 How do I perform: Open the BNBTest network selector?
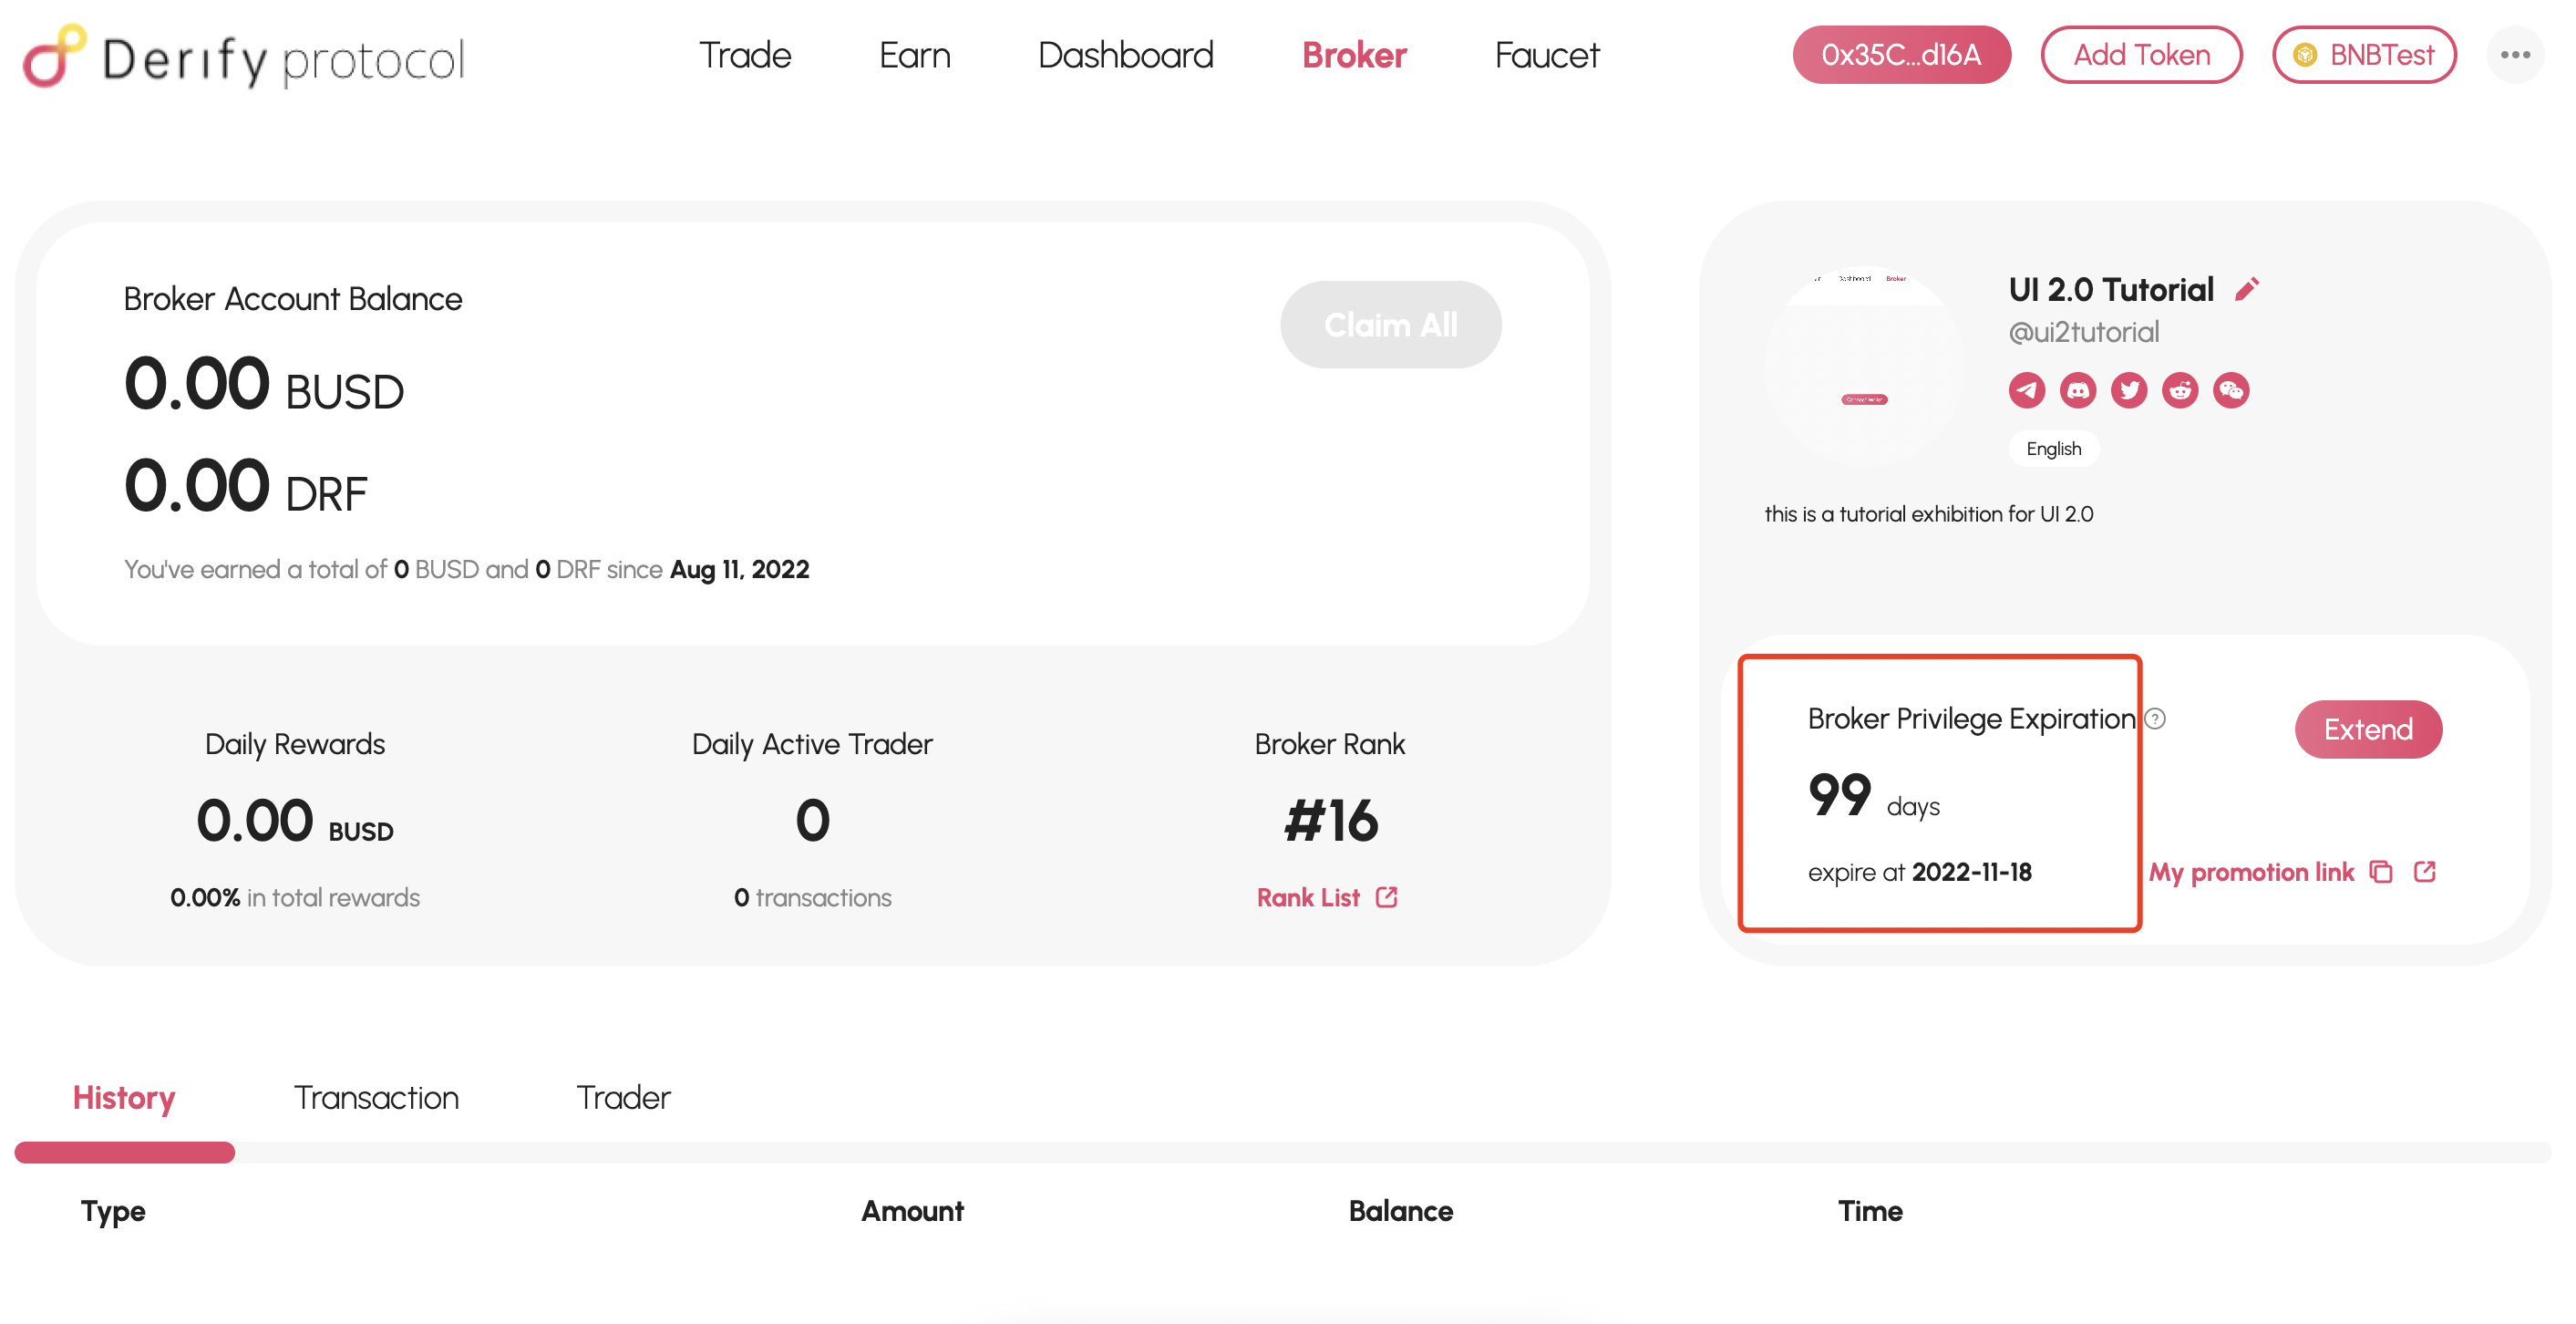click(x=2363, y=55)
